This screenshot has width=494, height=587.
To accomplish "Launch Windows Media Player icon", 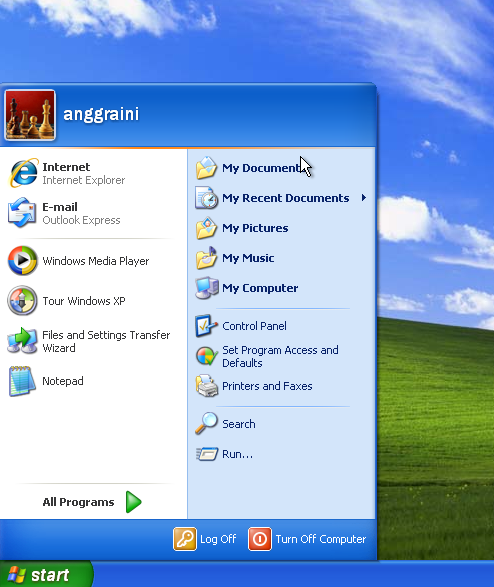I will (x=22, y=261).
